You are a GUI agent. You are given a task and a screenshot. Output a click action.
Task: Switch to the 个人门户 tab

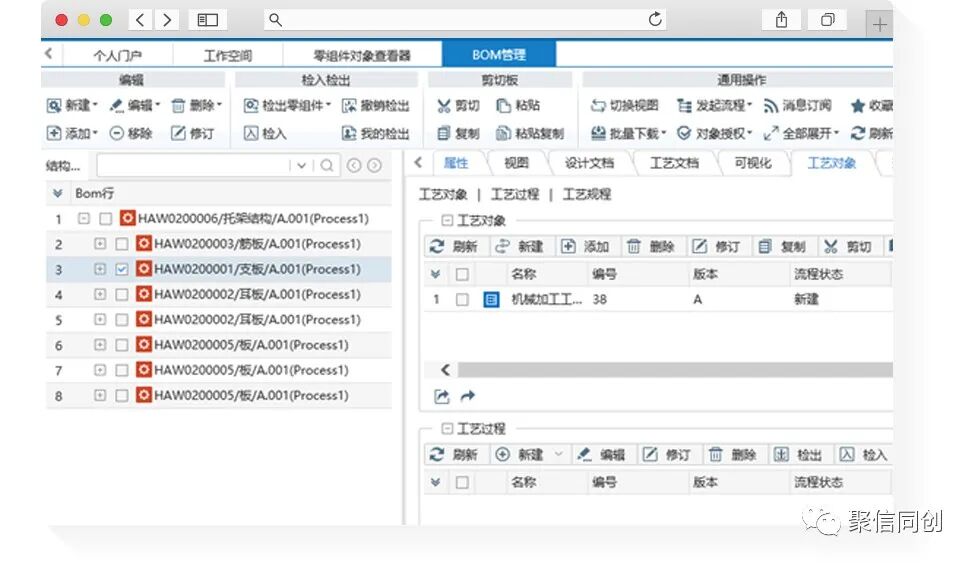point(118,55)
